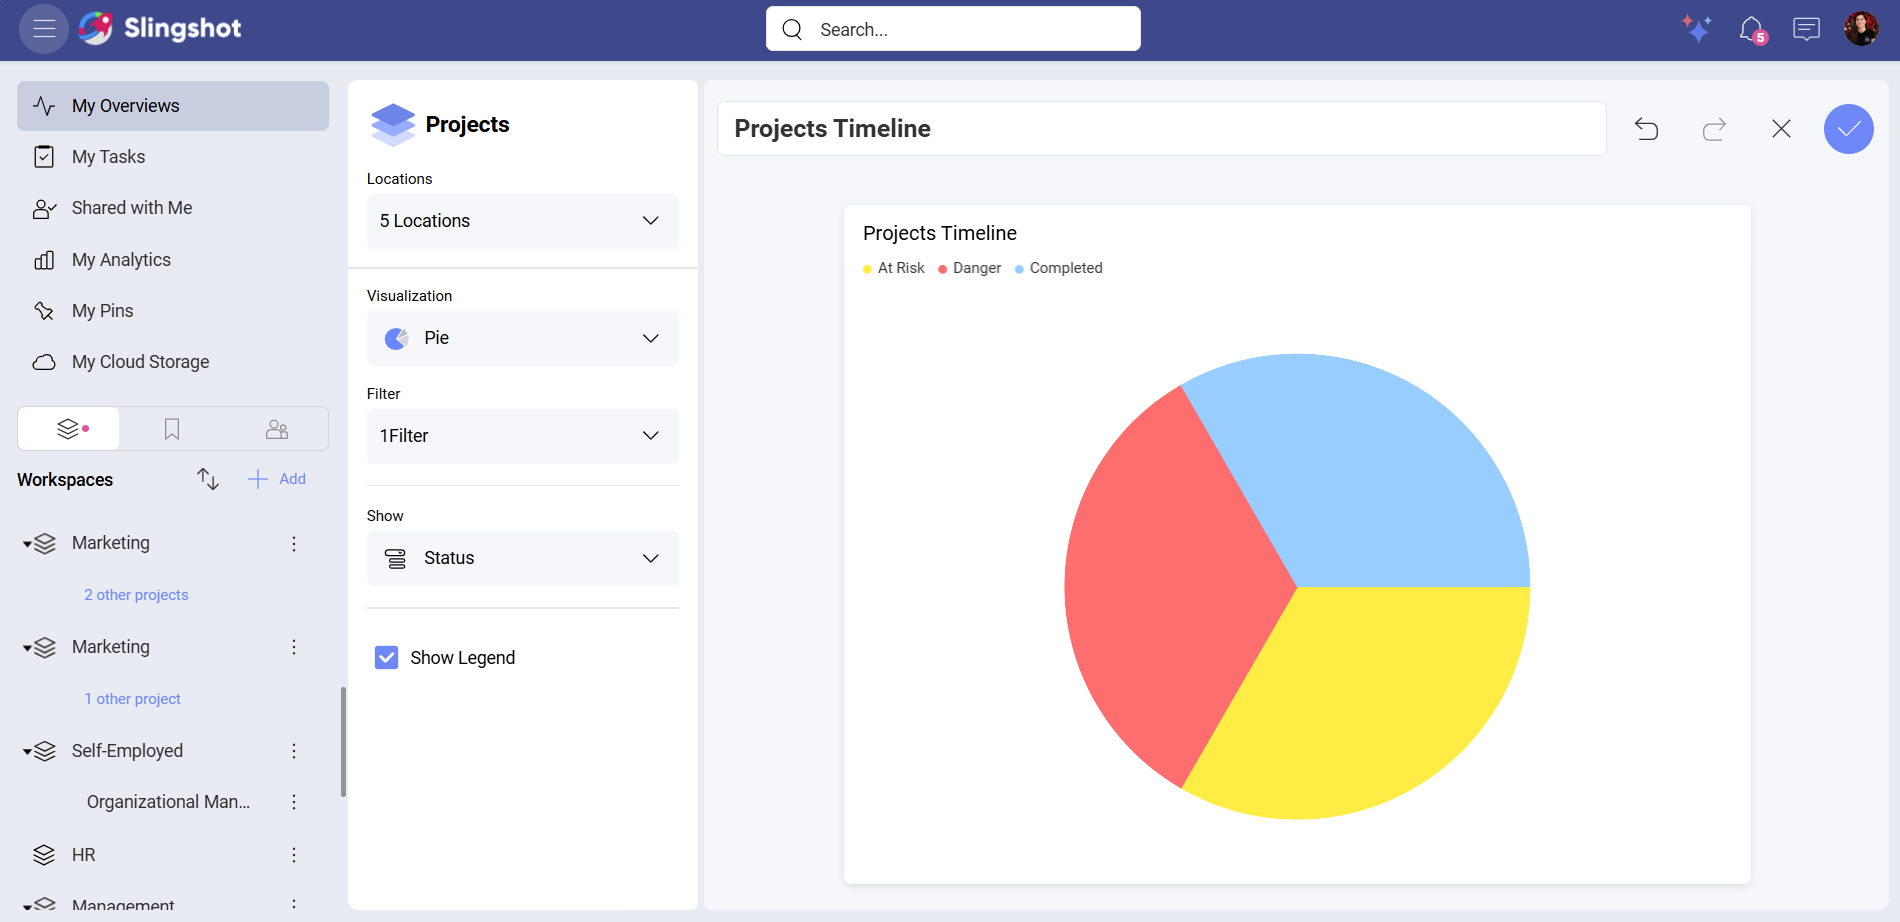Select My Overviews in sidebar
This screenshot has height=922, width=1900.
click(125, 105)
